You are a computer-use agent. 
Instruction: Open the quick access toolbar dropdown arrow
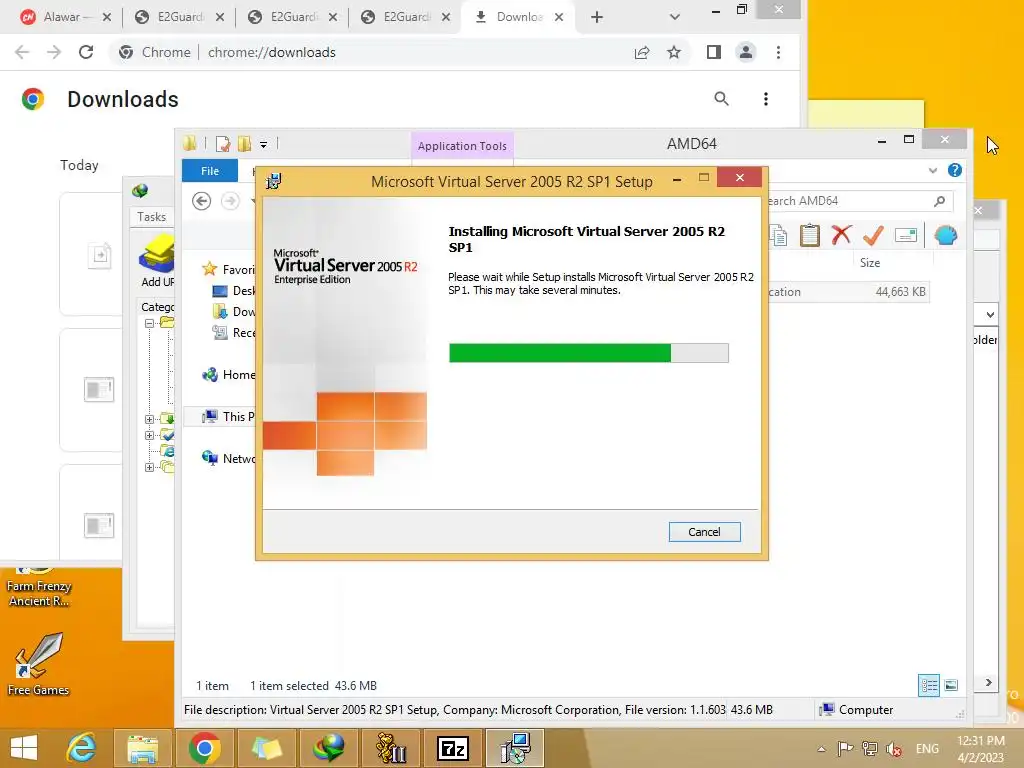point(263,144)
